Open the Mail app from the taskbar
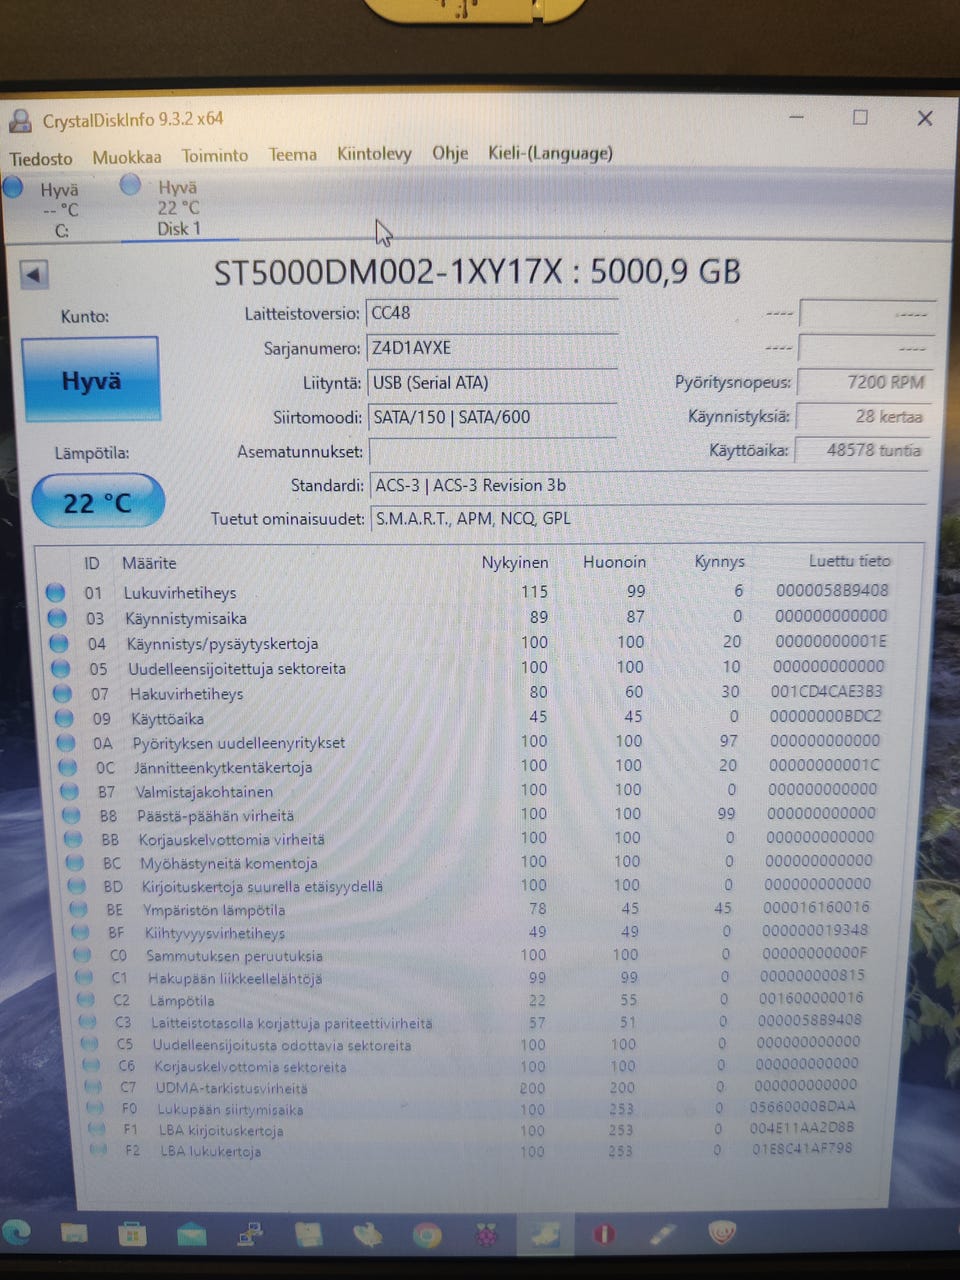960x1280 pixels. (x=192, y=1235)
